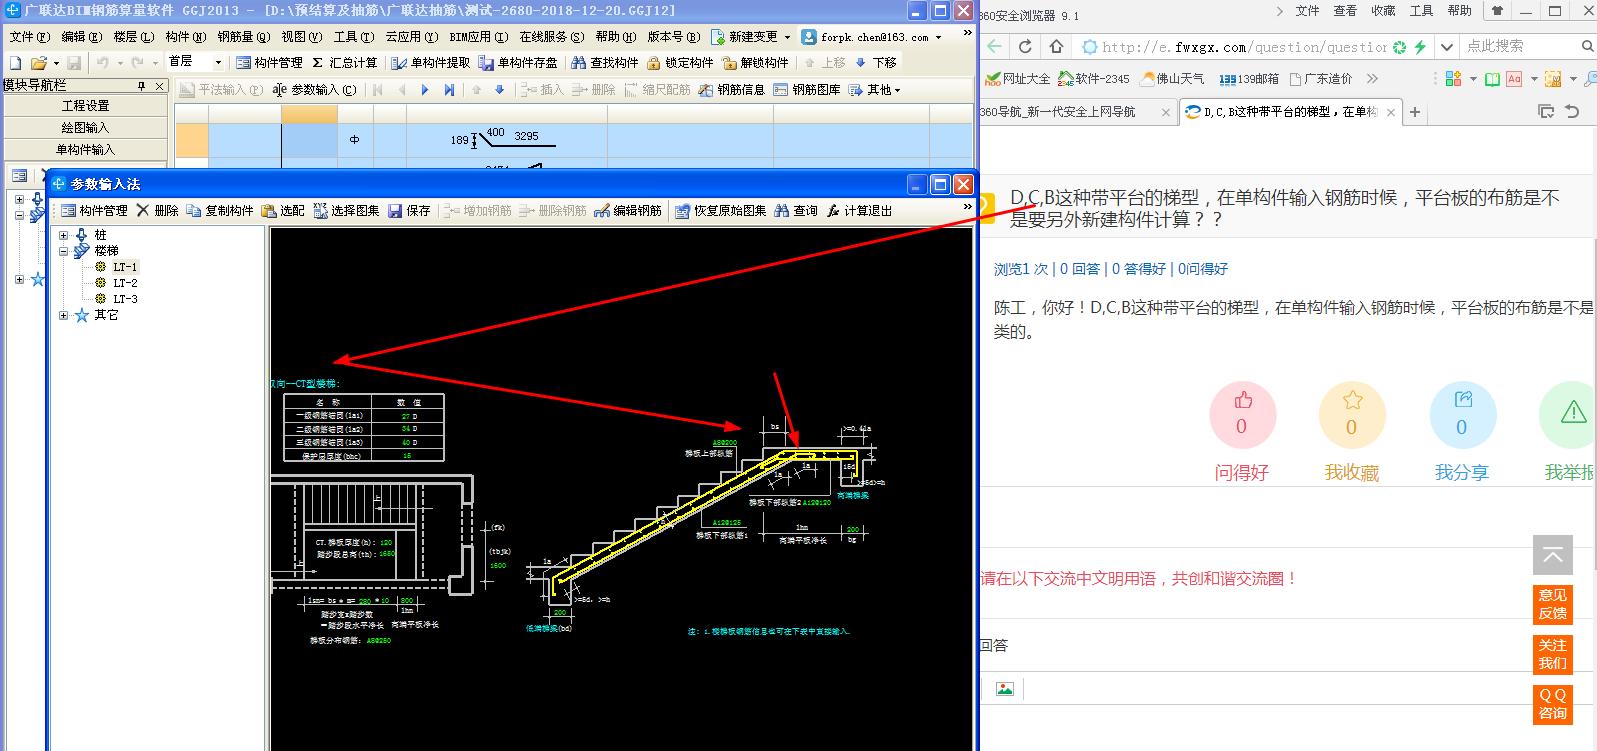Image resolution: width=1597 pixels, height=751 pixels.
Task: Expand the 桩 tree node
Action: tap(64, 235)
